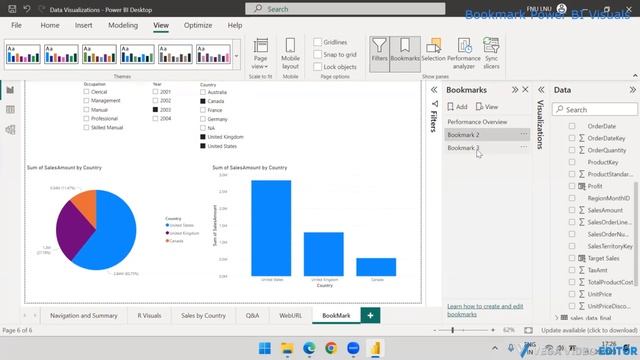Apply the third theme thumbnail

point(99,54)
